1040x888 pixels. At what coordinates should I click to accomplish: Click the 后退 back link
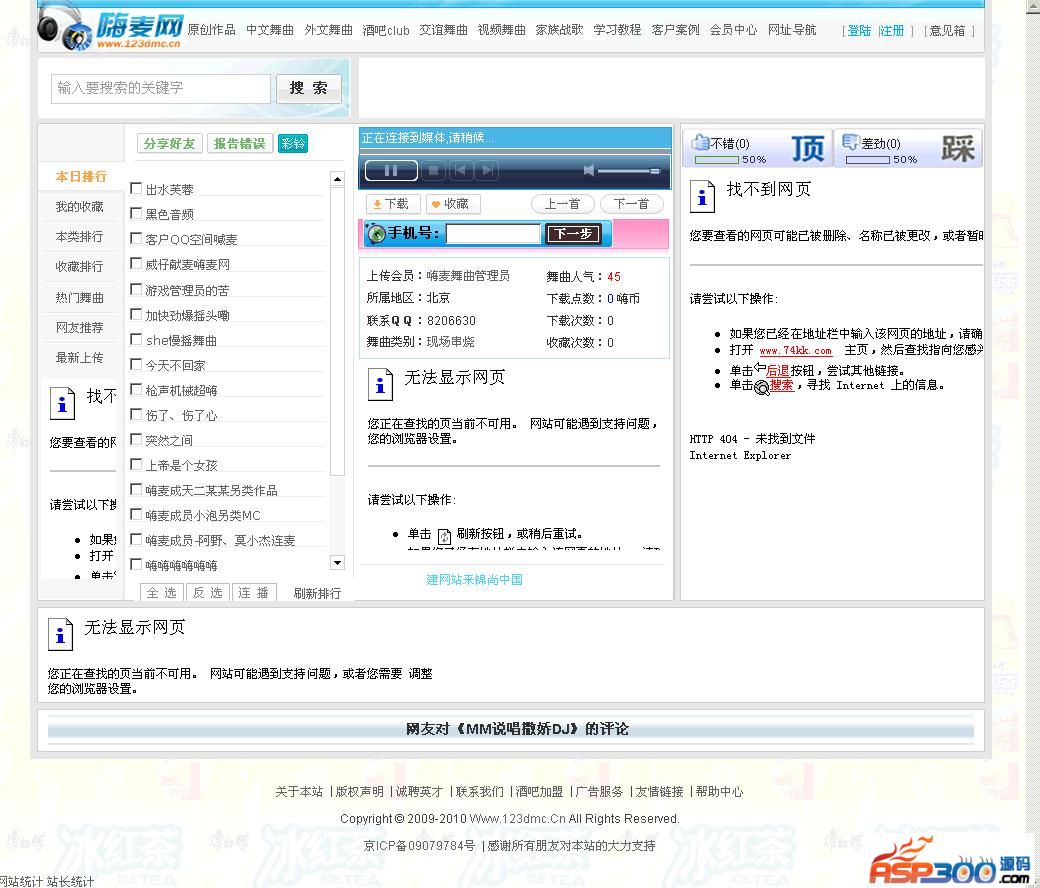pos(777,371)
